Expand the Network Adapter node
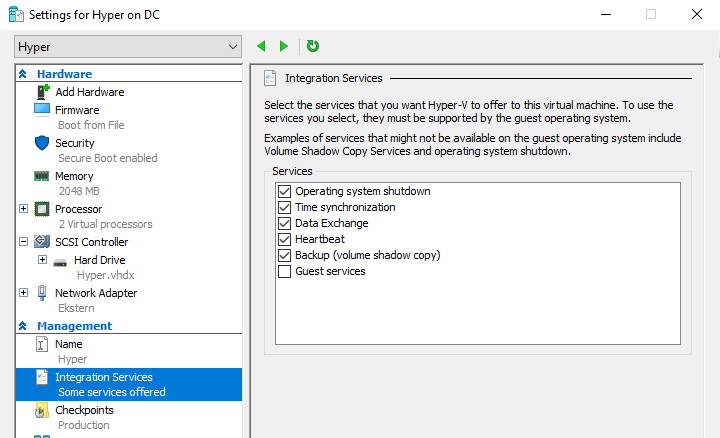The width and height of the screenshot is (720, 438). click(23, 293)
